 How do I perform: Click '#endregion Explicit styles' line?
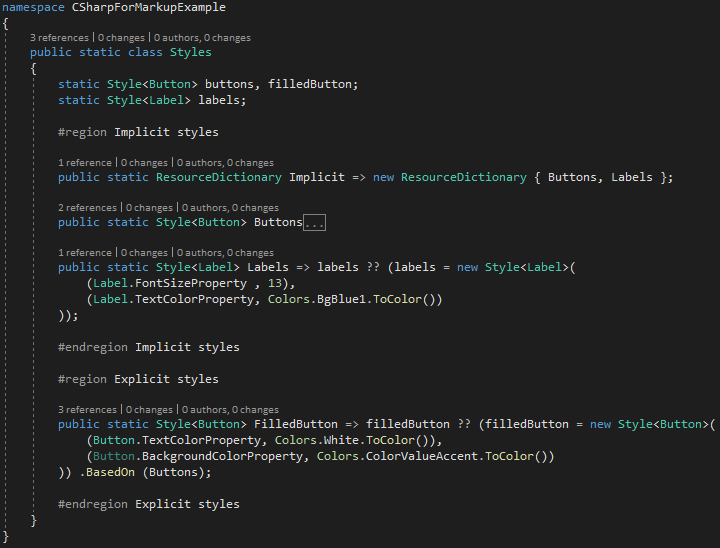click(149, 504)
